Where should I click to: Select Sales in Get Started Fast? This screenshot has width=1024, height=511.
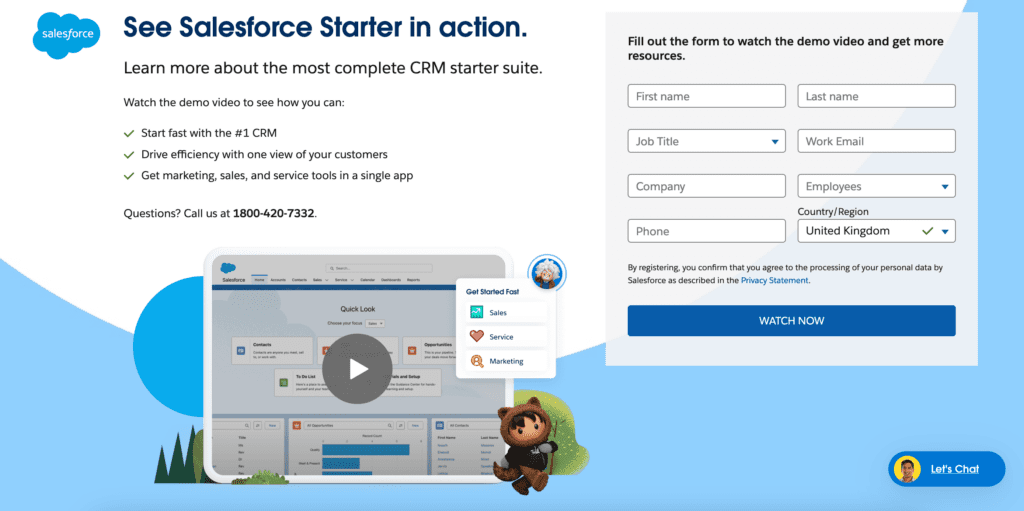pyautogui.click(x=506, y=312)
